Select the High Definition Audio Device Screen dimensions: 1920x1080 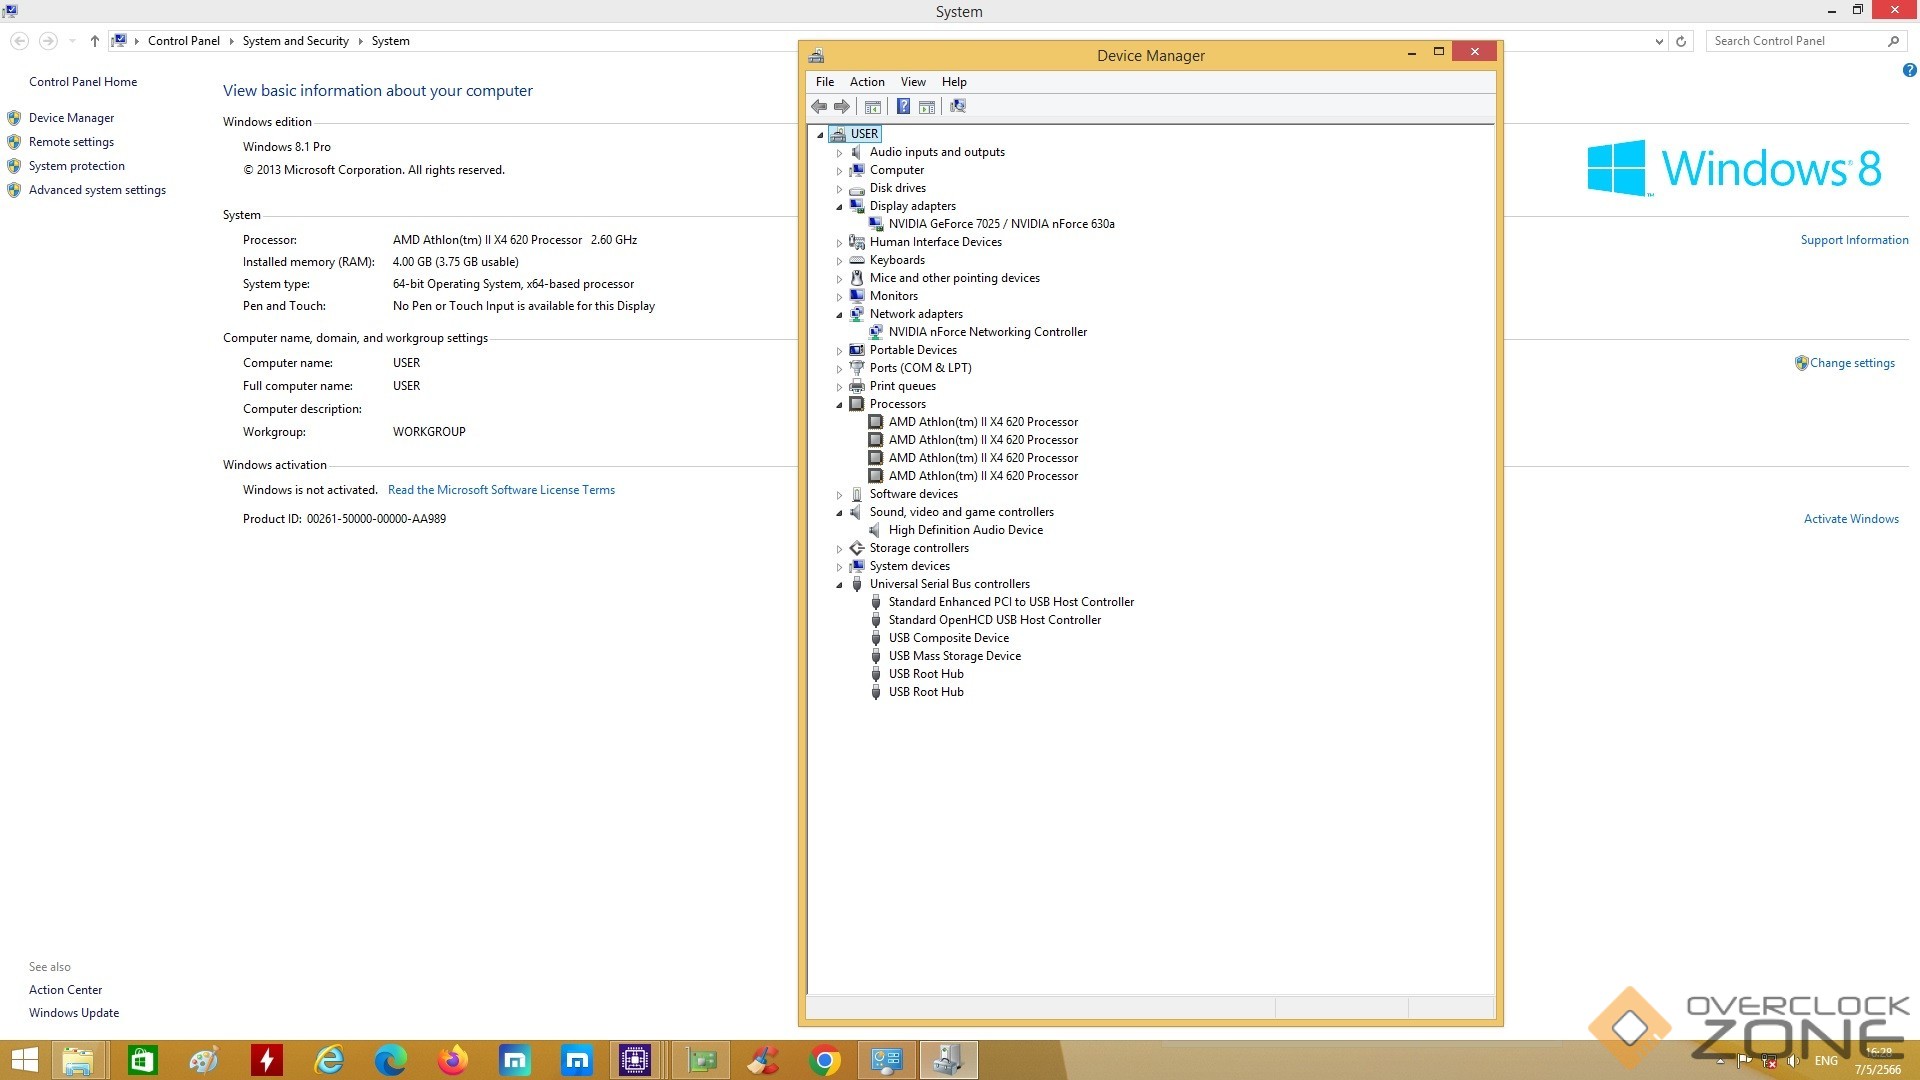click(965, 530)
